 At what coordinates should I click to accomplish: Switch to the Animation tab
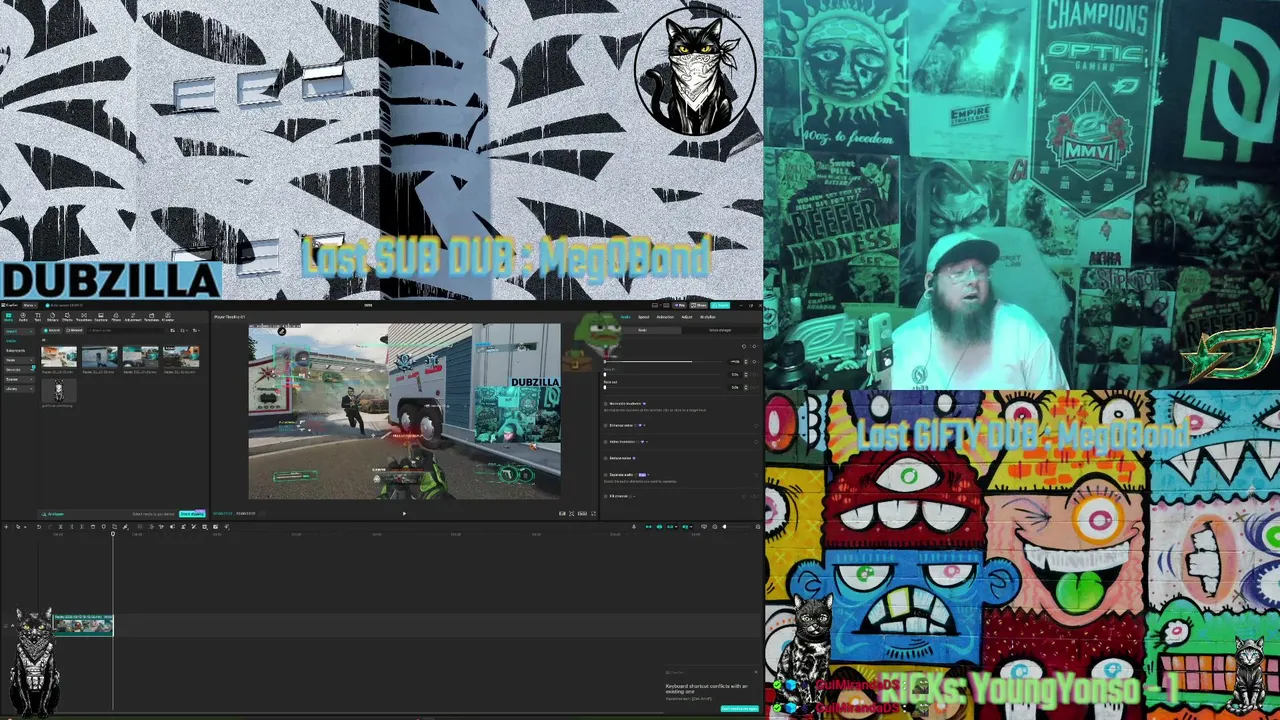click(665, 317)
